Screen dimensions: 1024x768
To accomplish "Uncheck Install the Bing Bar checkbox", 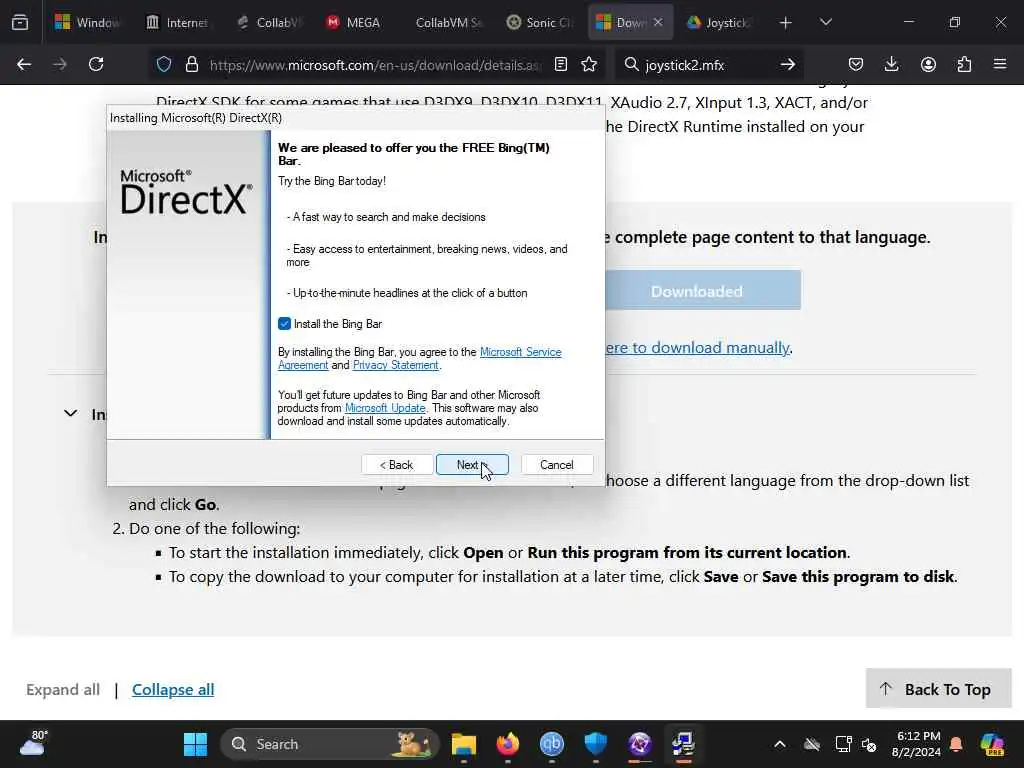I will click(284, 323).
